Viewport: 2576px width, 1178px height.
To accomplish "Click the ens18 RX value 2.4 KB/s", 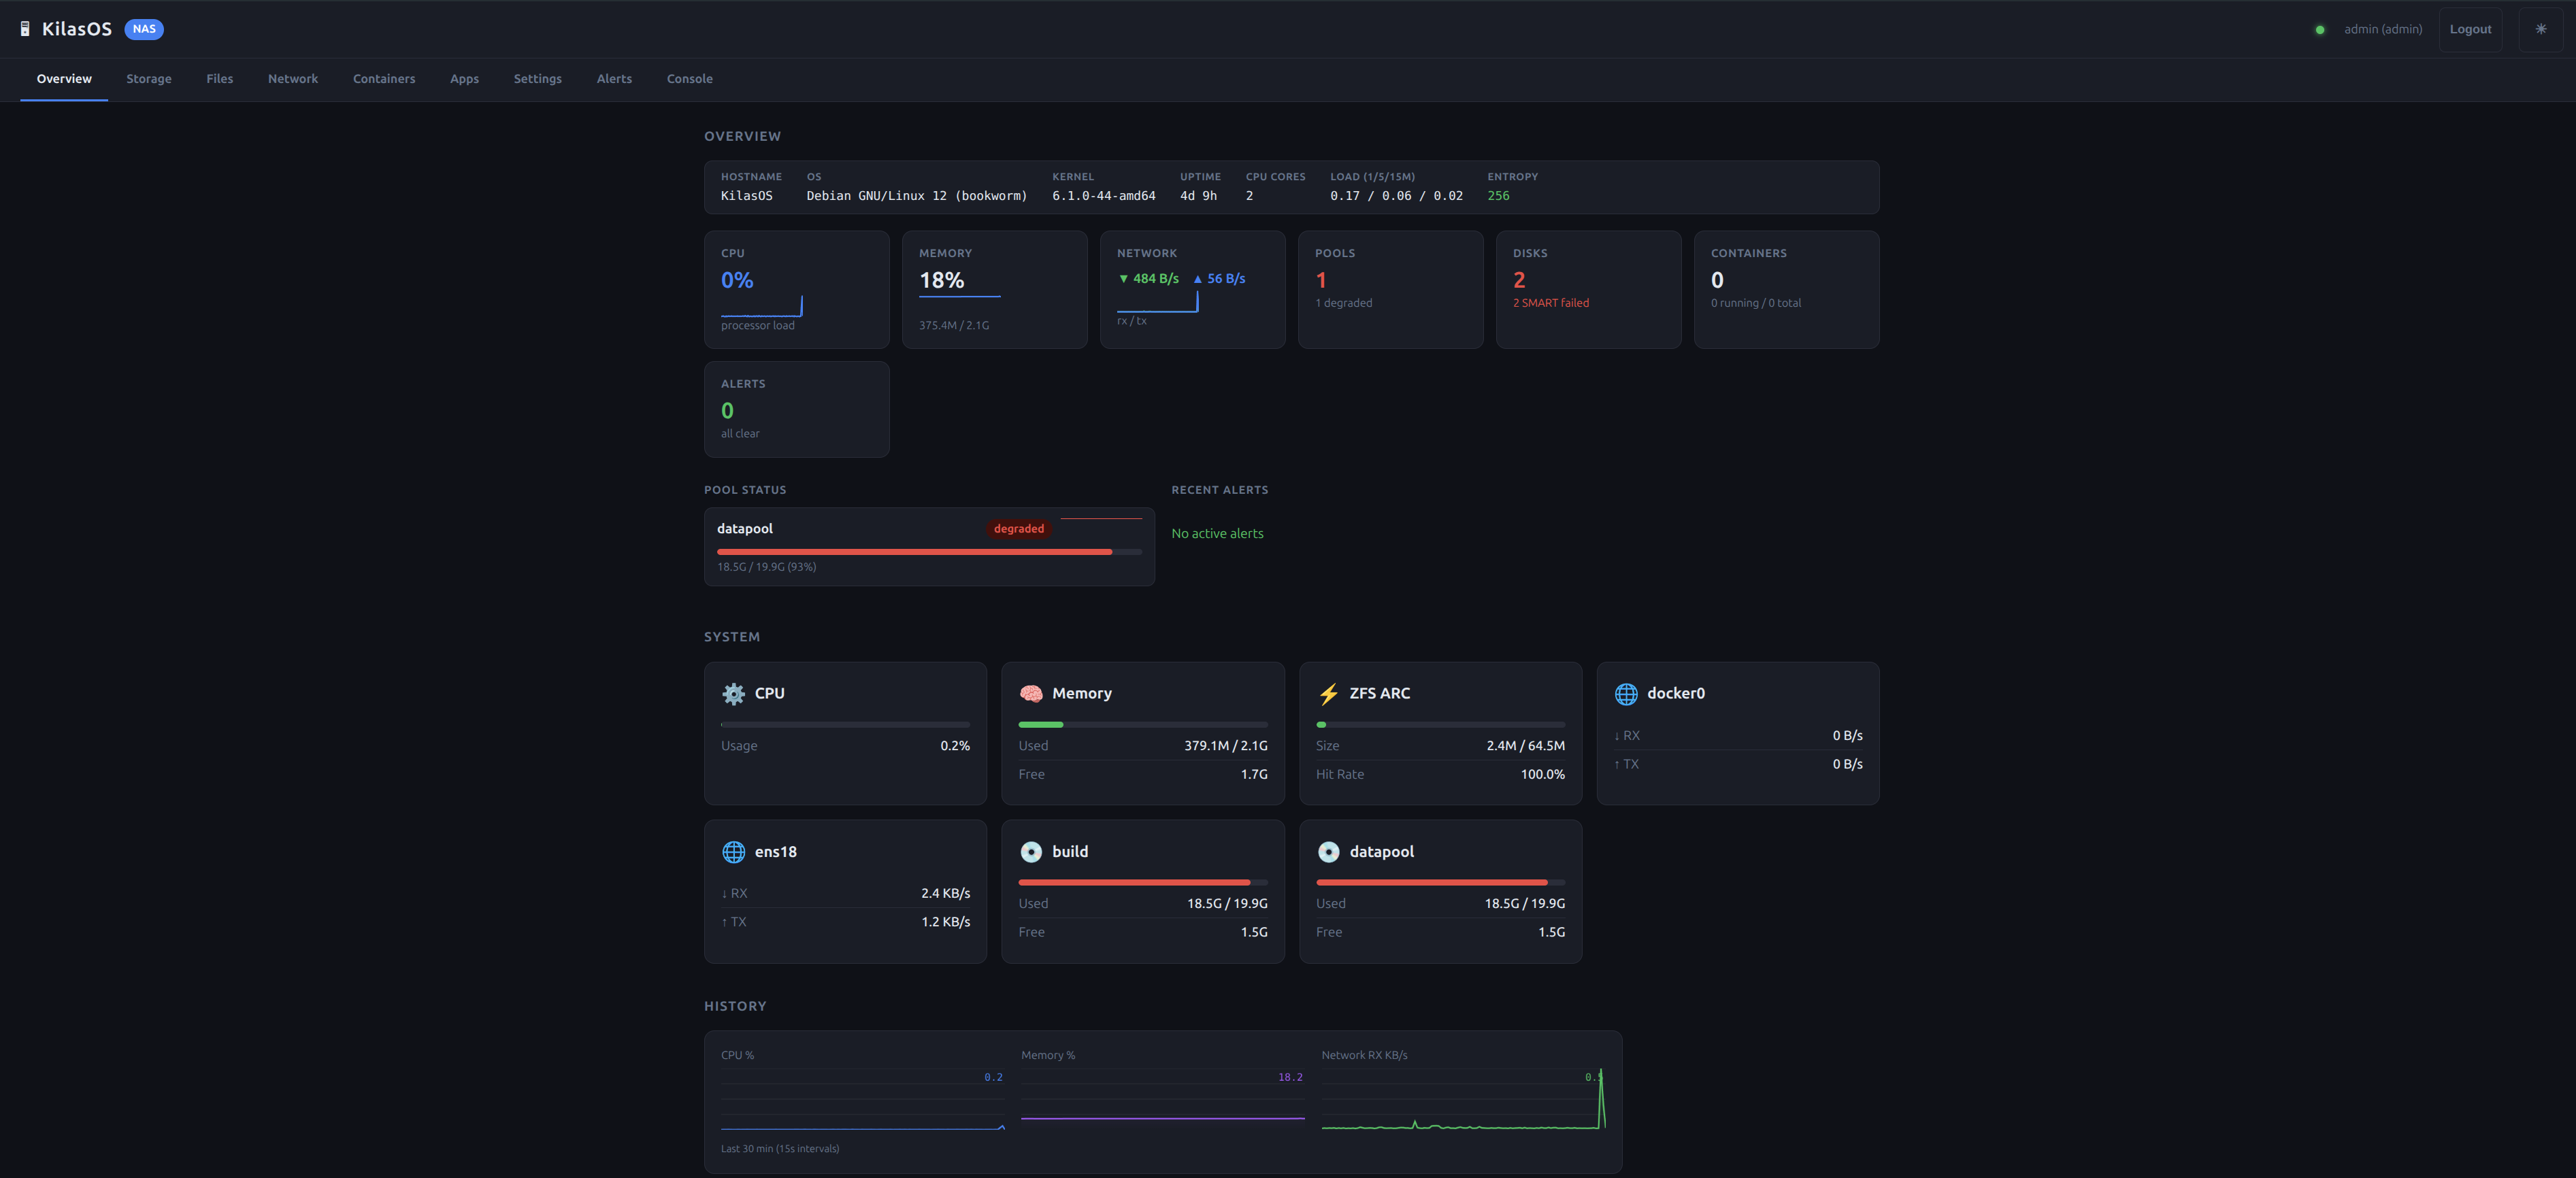I will point(945,894).
